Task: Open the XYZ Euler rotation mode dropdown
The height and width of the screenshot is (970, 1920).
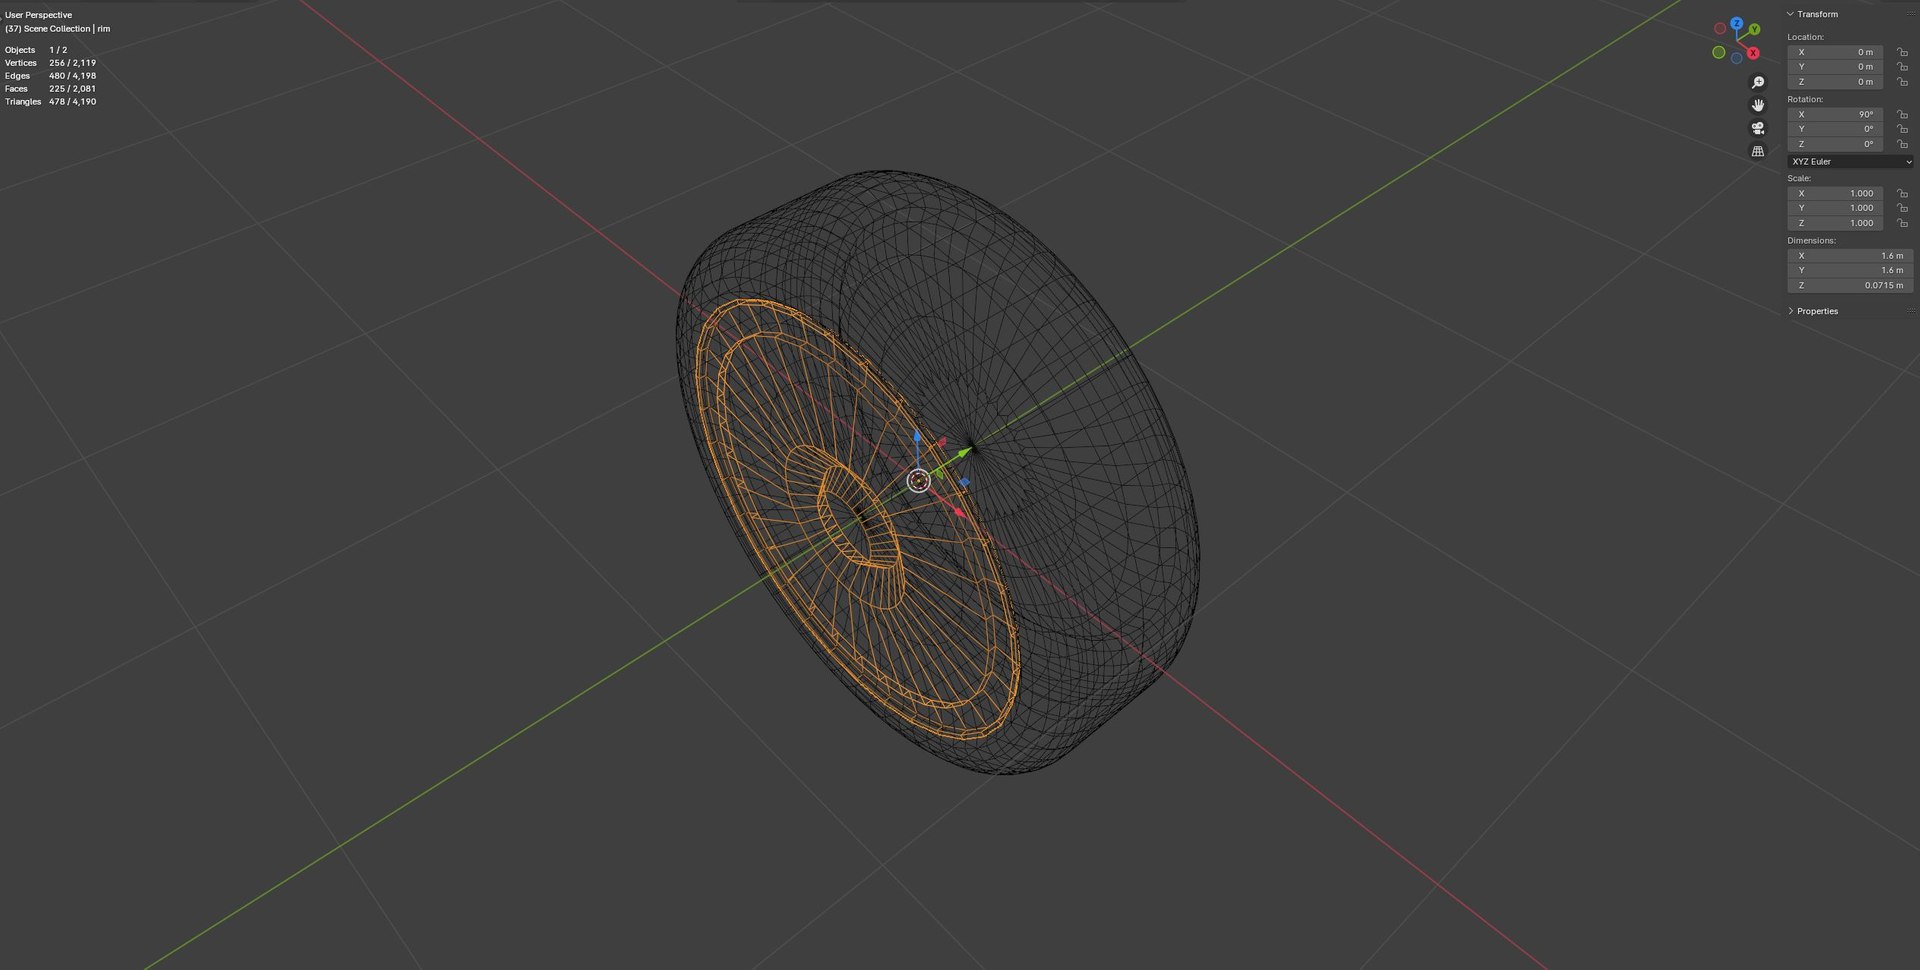Action: click(1850, 161)
